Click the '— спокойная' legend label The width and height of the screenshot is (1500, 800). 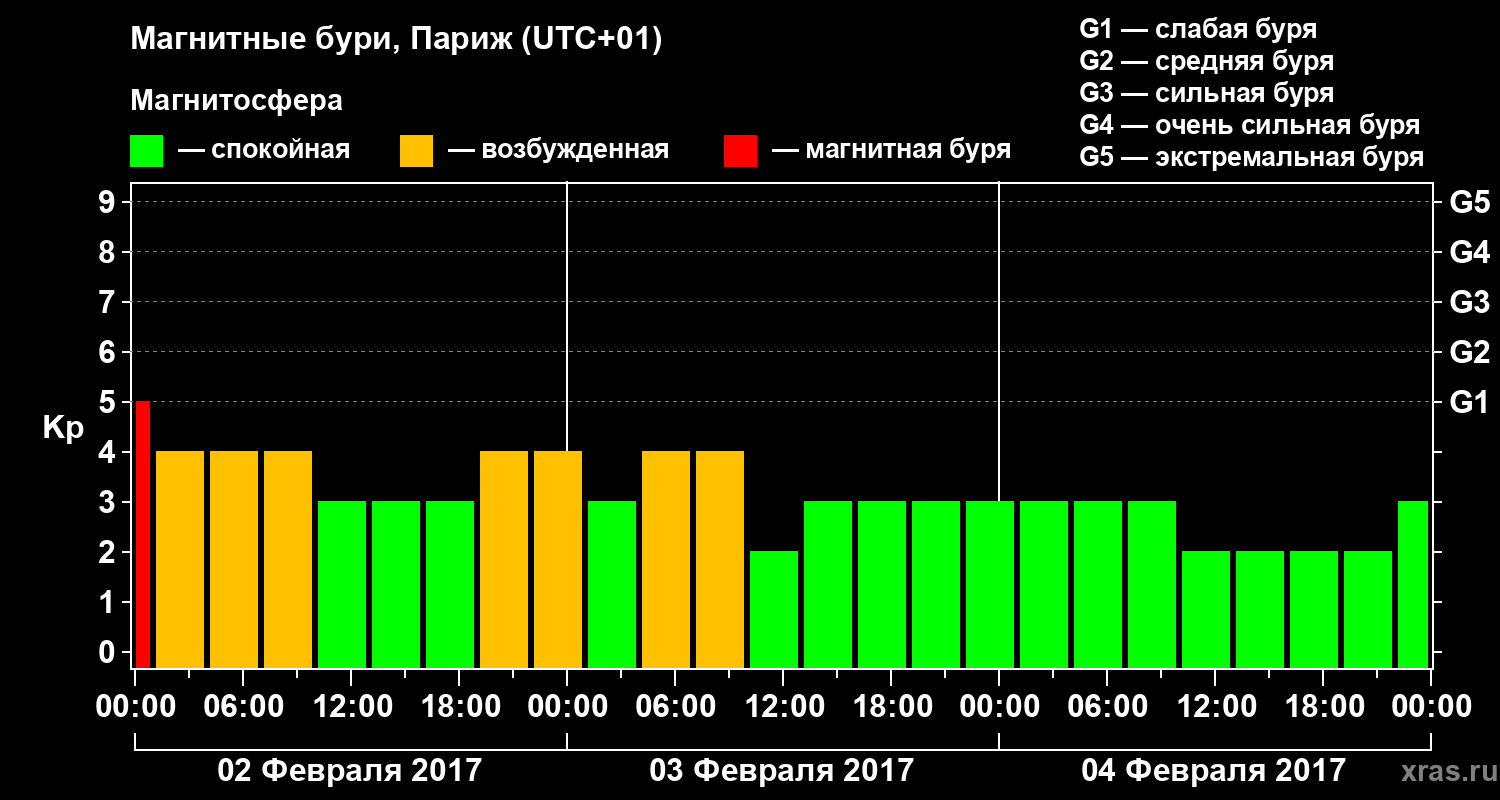264,150
